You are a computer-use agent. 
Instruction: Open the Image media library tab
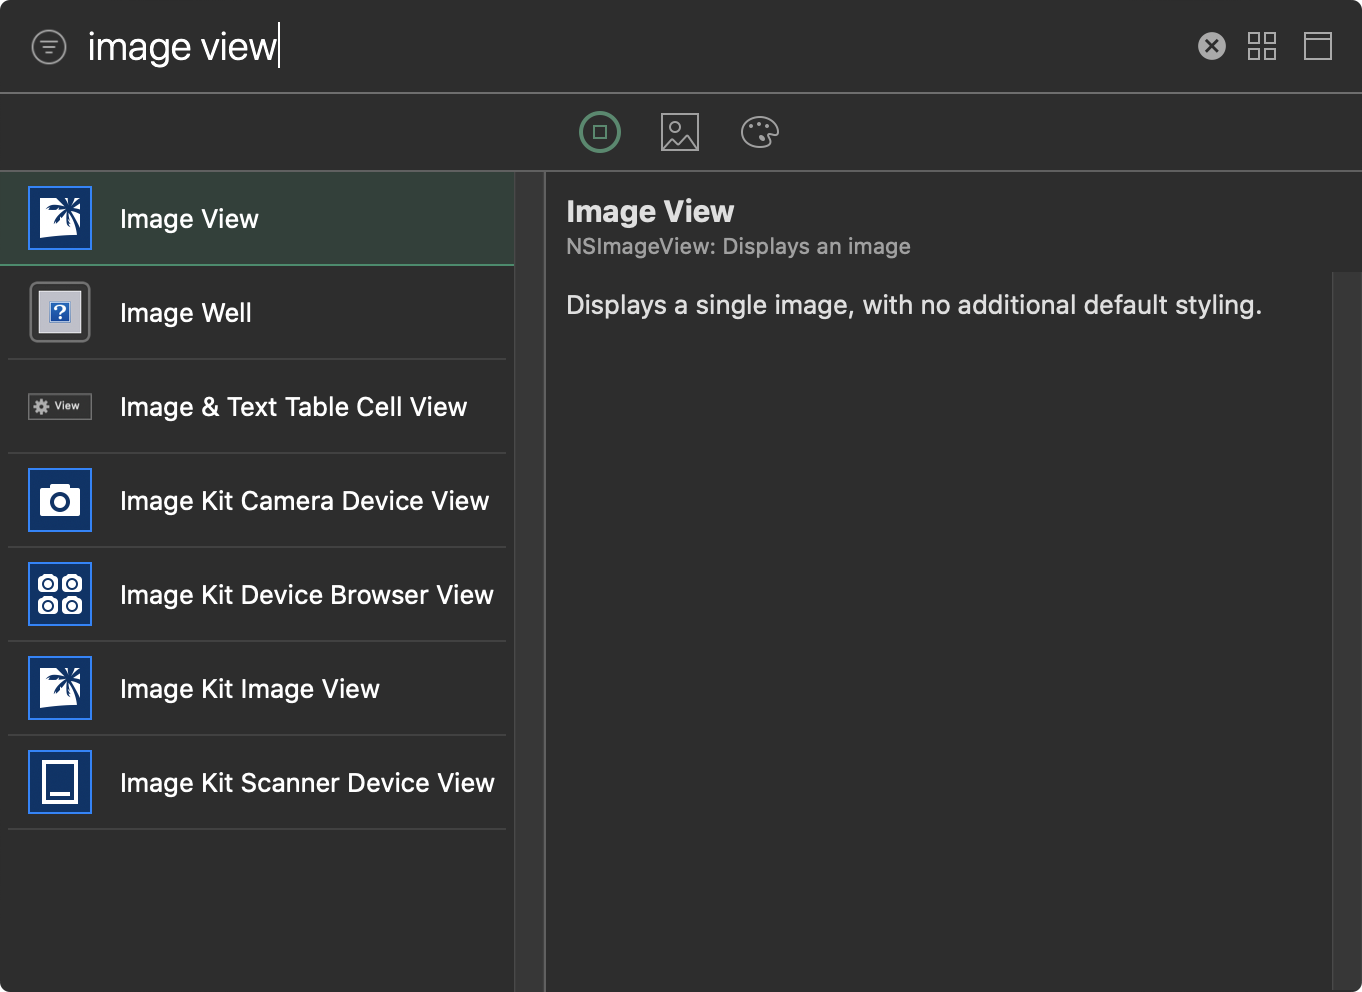pyautogui.click(x=680, y=132)
